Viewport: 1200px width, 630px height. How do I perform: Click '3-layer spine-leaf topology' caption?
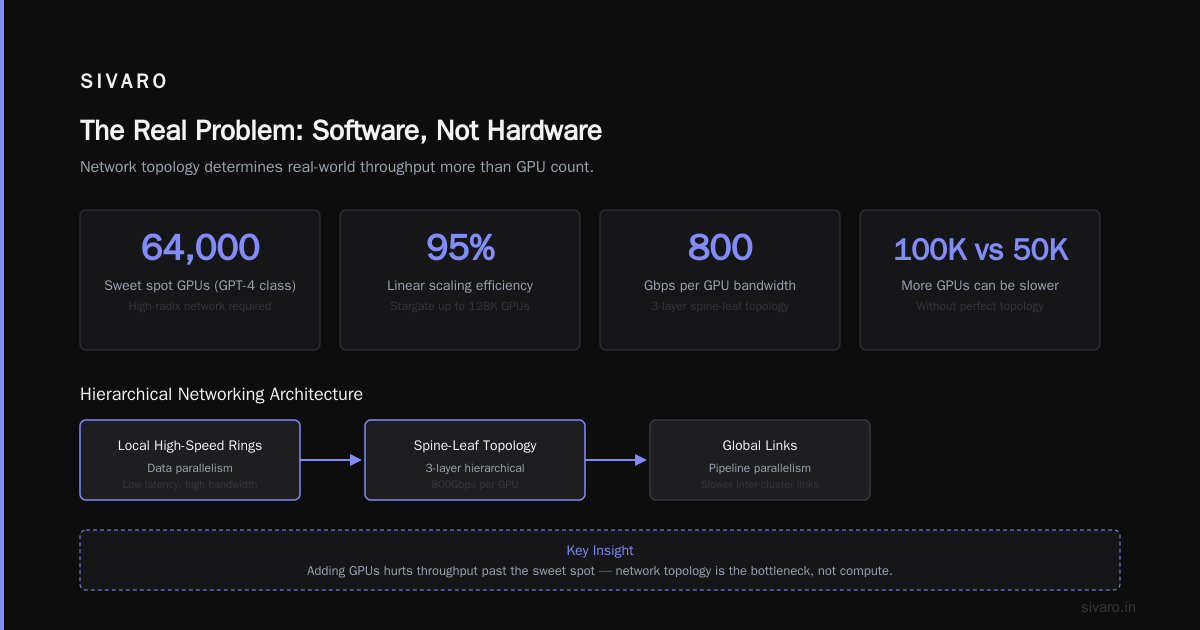click(x=720, y=306)
